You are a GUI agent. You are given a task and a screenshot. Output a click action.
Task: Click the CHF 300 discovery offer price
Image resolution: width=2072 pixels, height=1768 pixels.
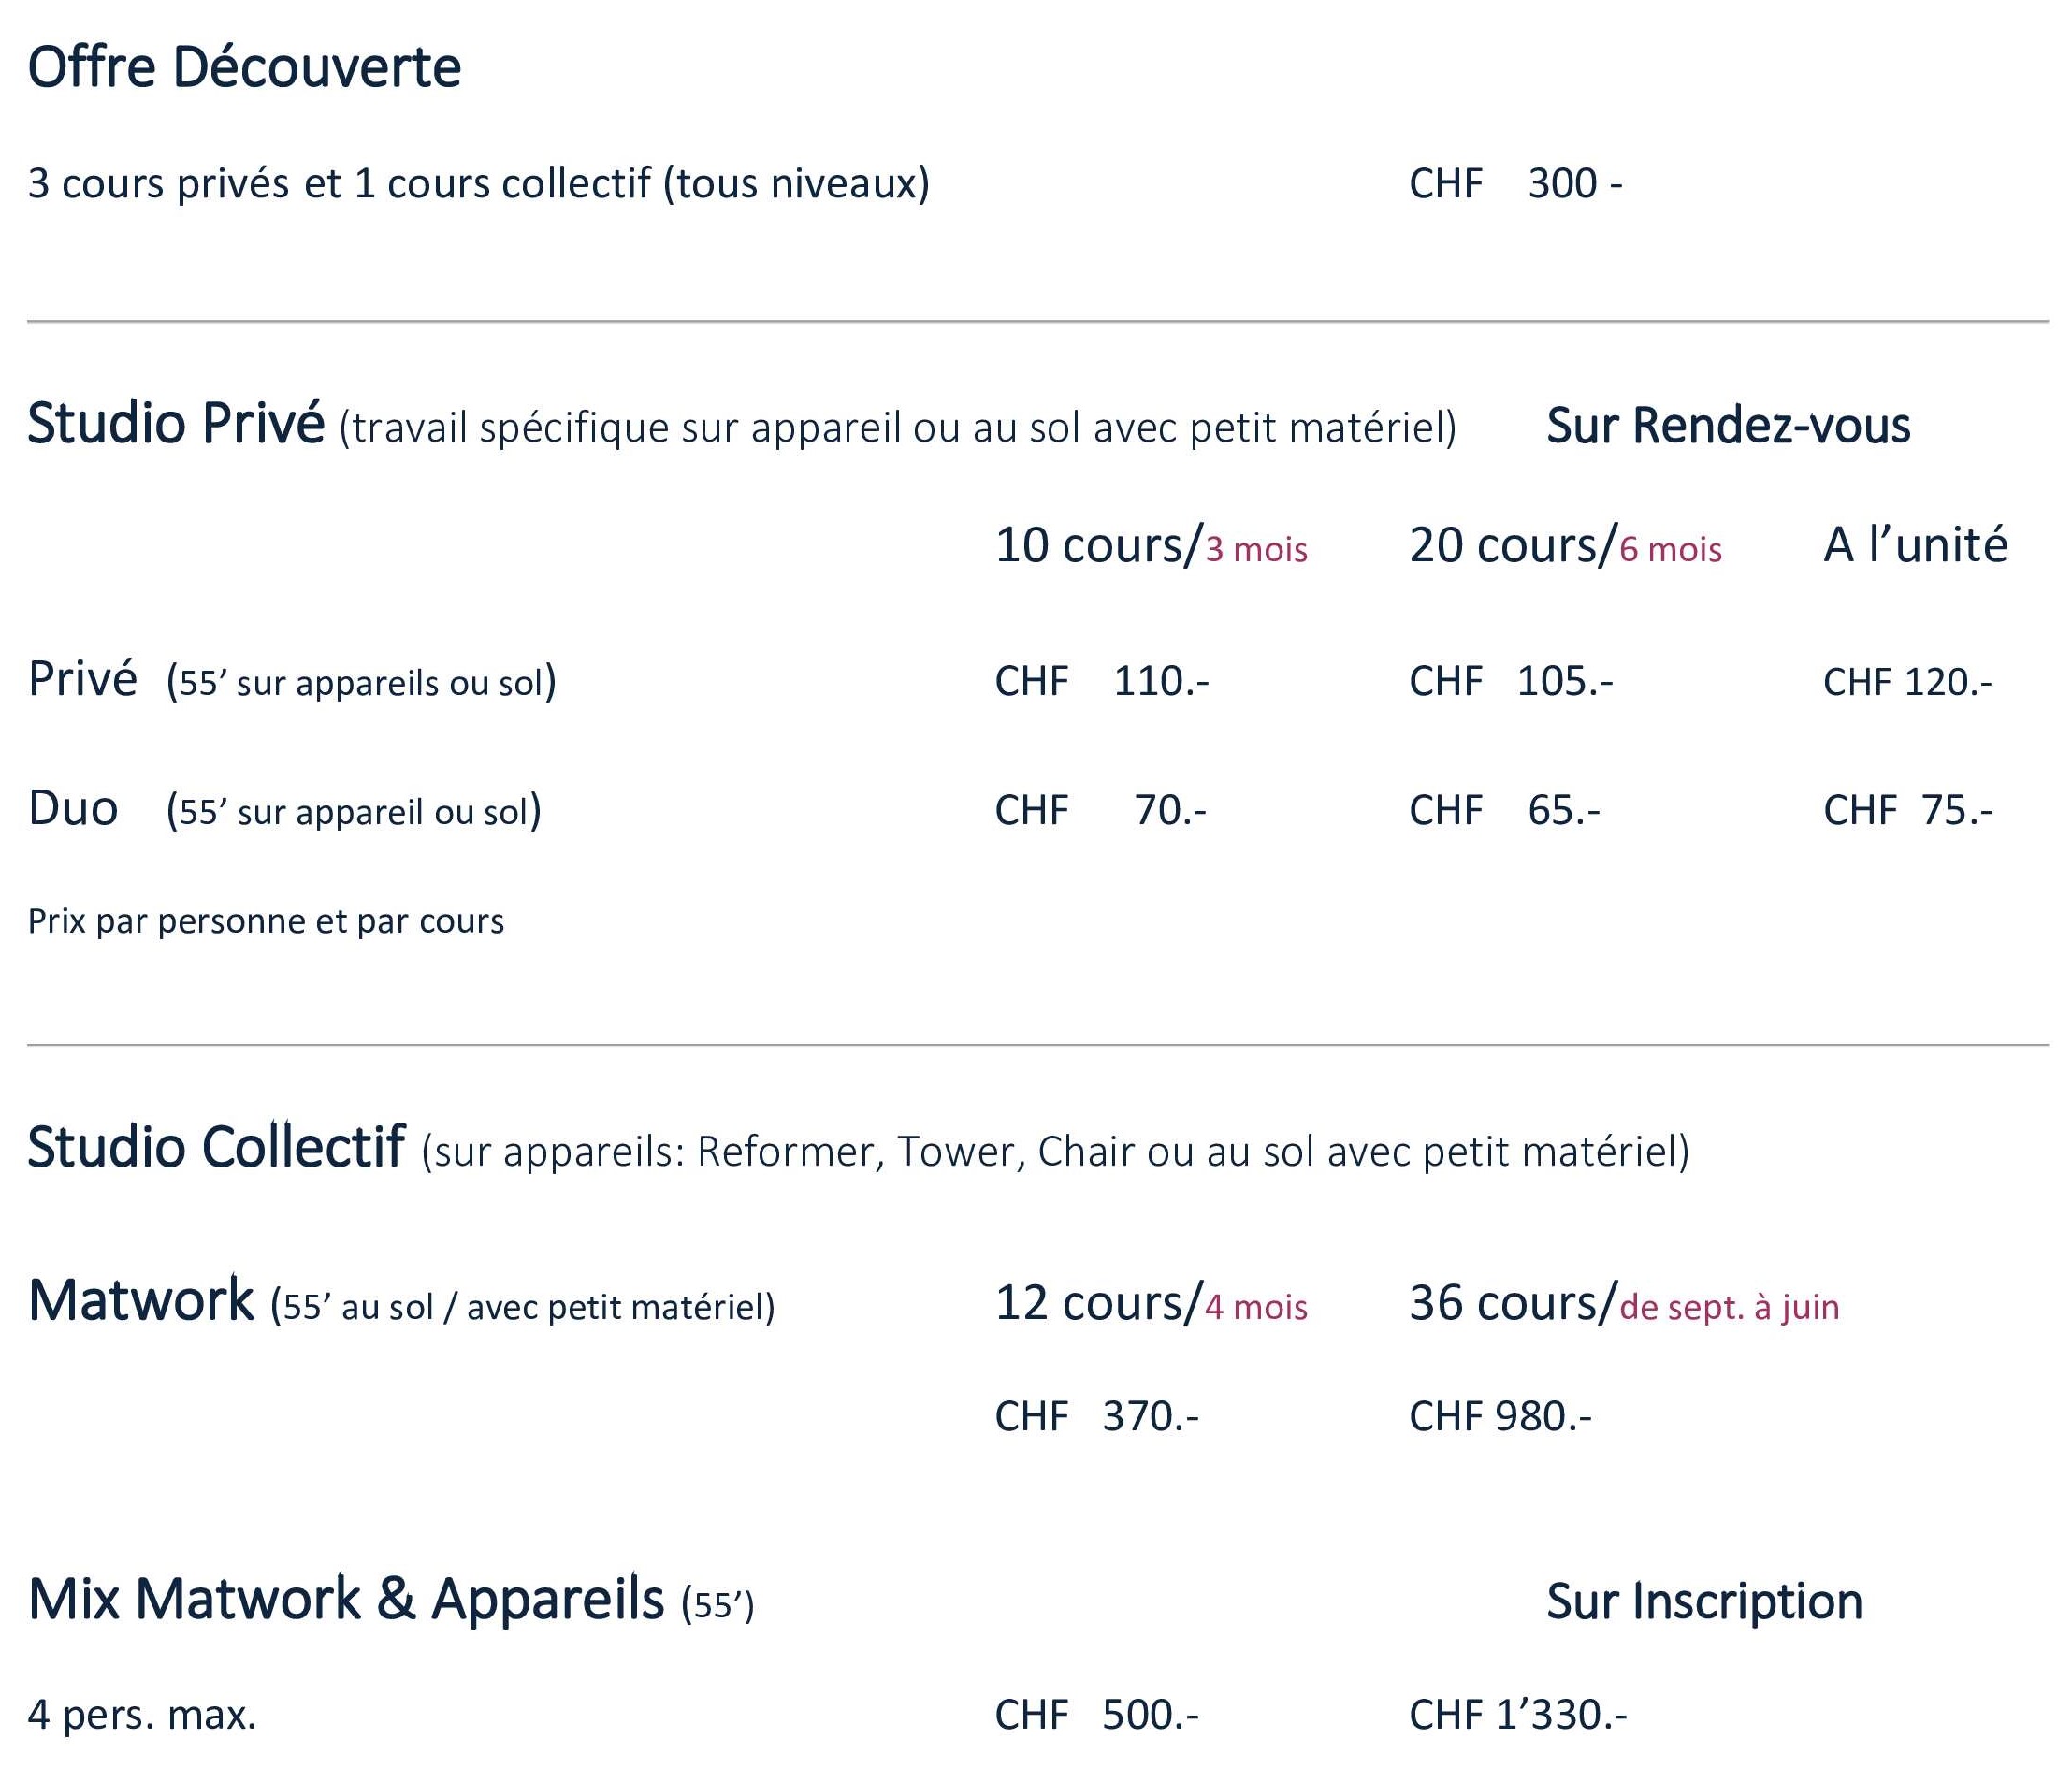point(1515,184)
